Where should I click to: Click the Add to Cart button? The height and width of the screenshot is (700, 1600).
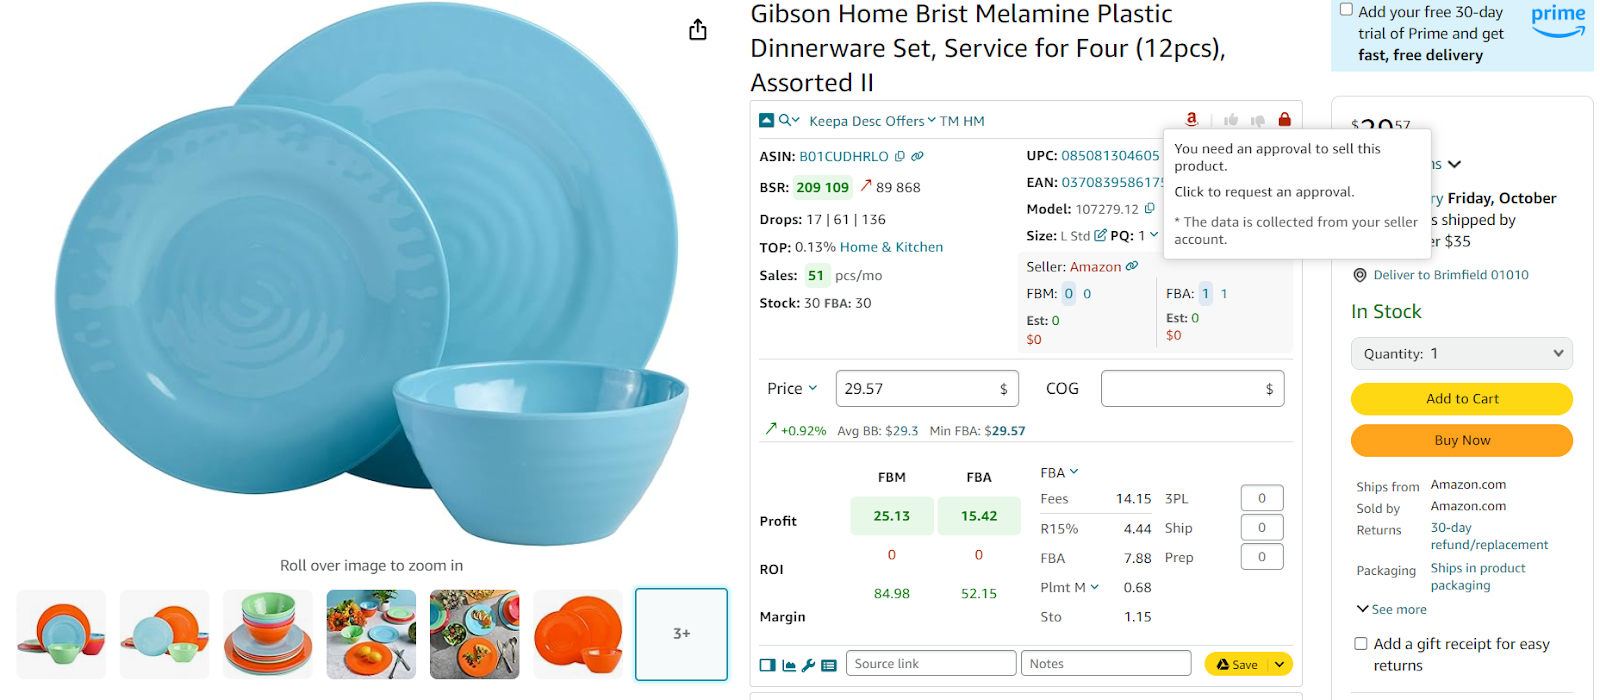pyautogui.click(x=1461, y=399)
